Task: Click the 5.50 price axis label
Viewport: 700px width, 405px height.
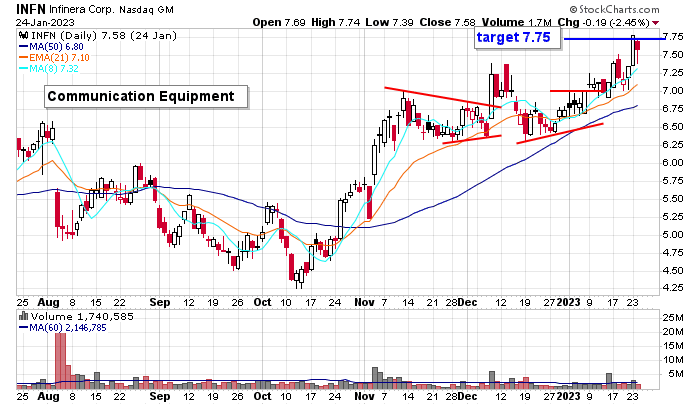Action: pyautogui.click(x=673, y=199)
